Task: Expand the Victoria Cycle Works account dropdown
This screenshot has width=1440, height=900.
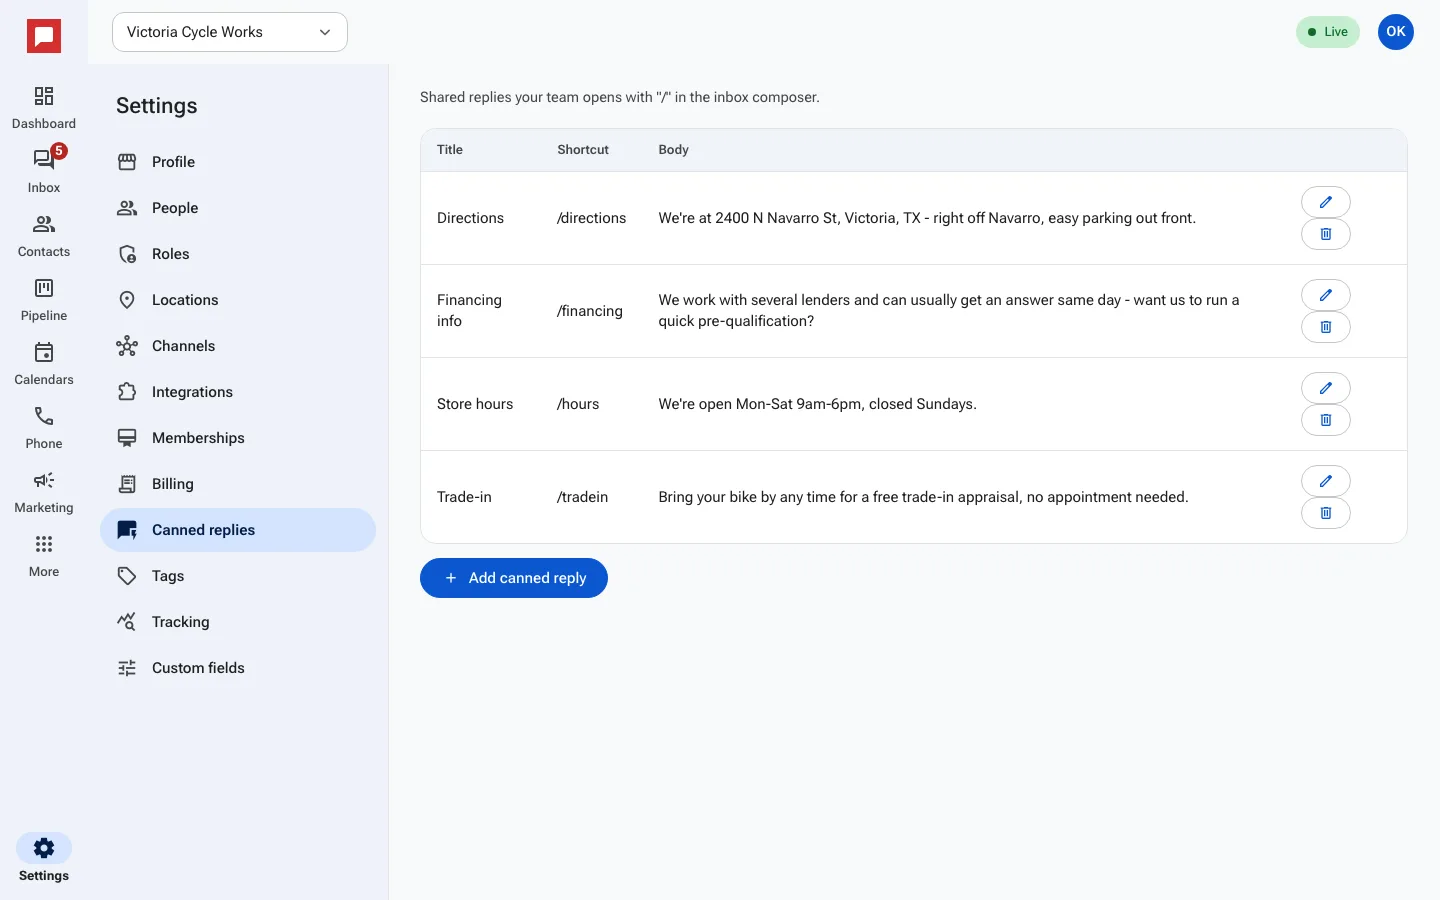Action: (x=230, y=32)
